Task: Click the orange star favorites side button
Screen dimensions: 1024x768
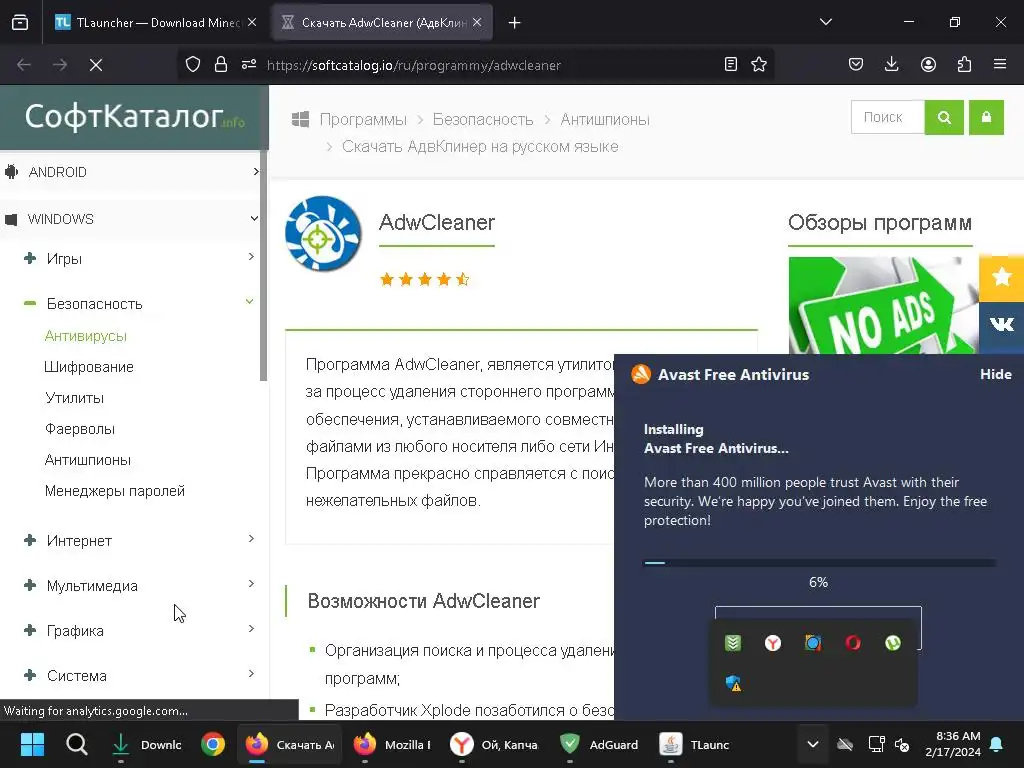Action: point(1001,278)
